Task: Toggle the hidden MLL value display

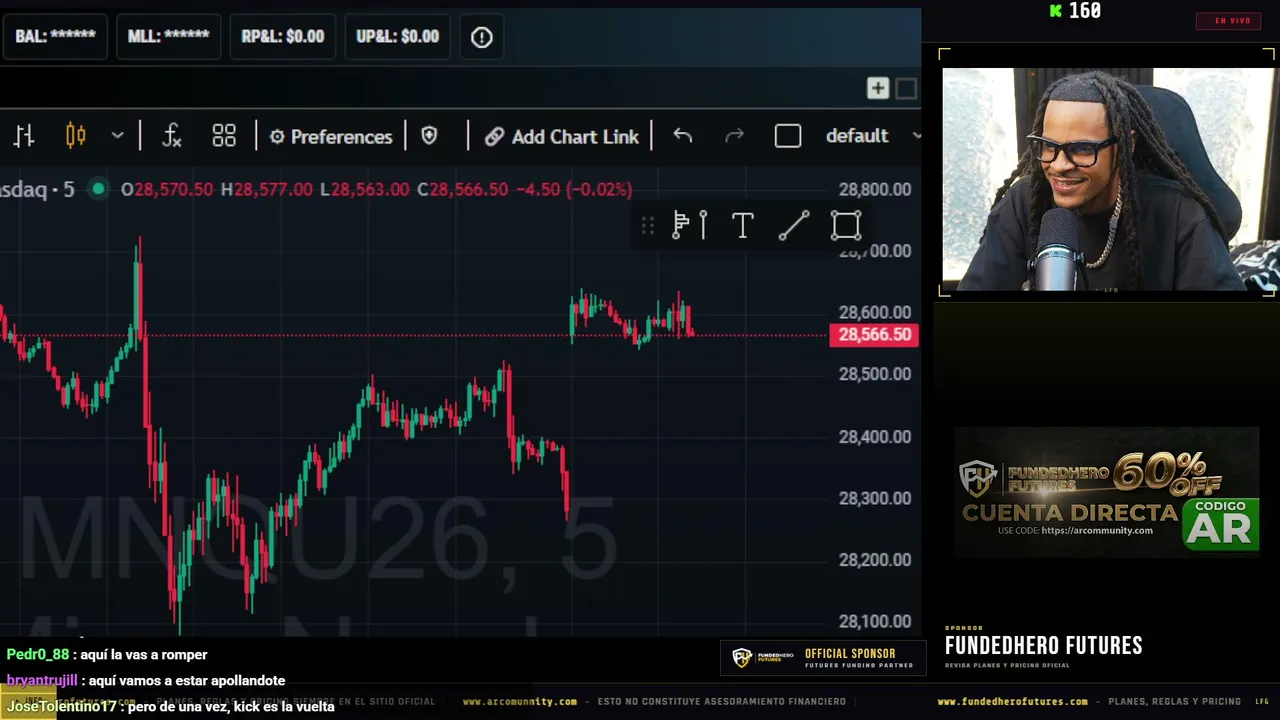Action: point(168,37)
